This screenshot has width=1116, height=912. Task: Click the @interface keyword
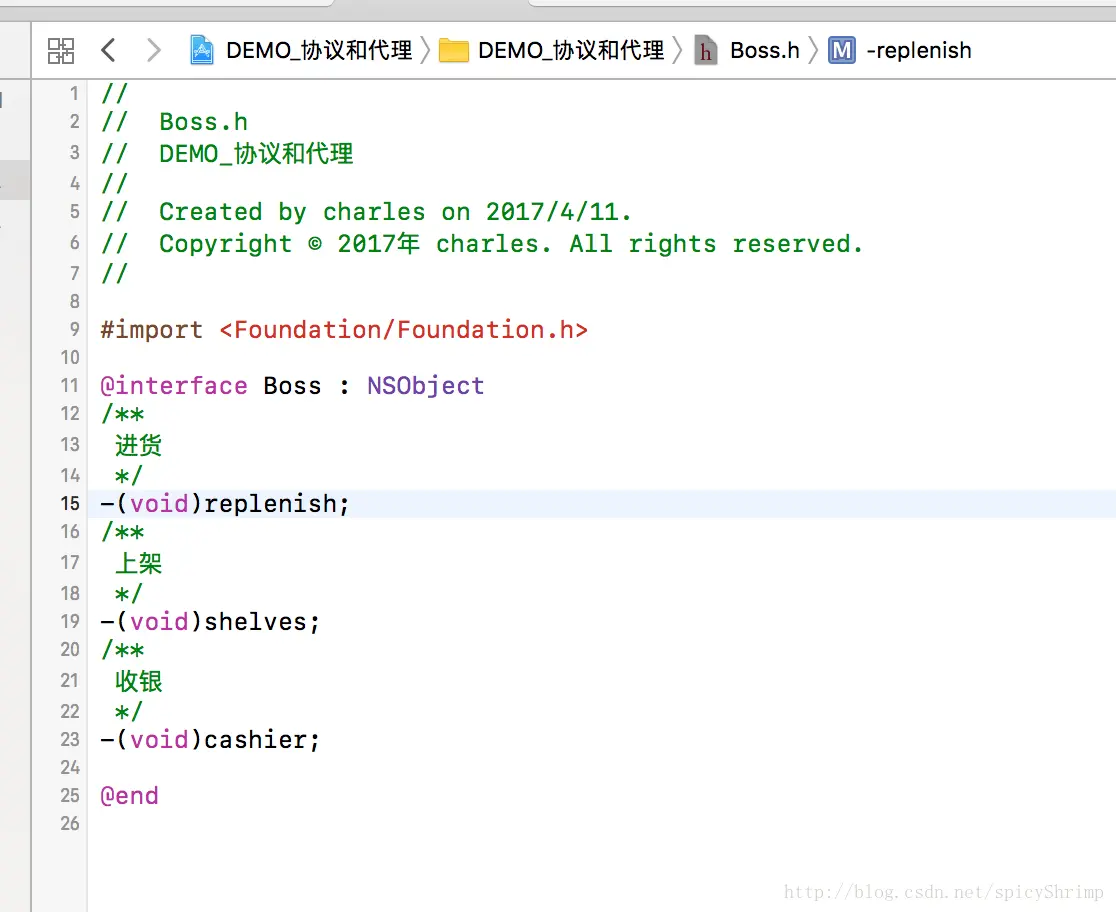coord(174,385)
